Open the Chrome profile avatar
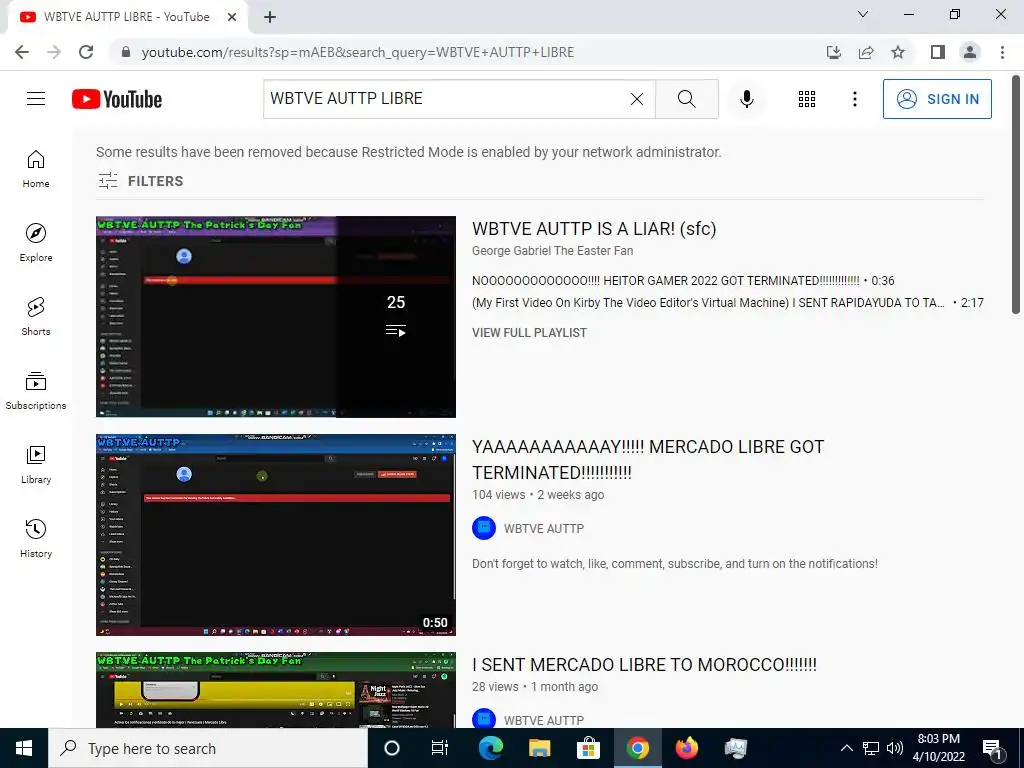 click(x=970, y=52)
